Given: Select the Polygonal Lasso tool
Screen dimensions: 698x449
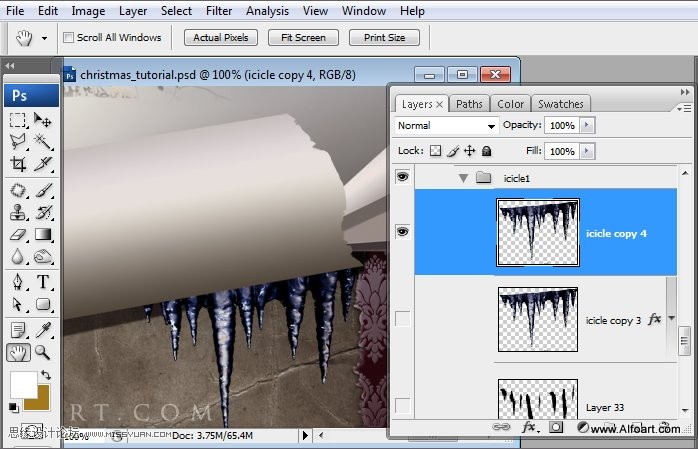Looking at the screenshot, I should click(x=18, y=142).
